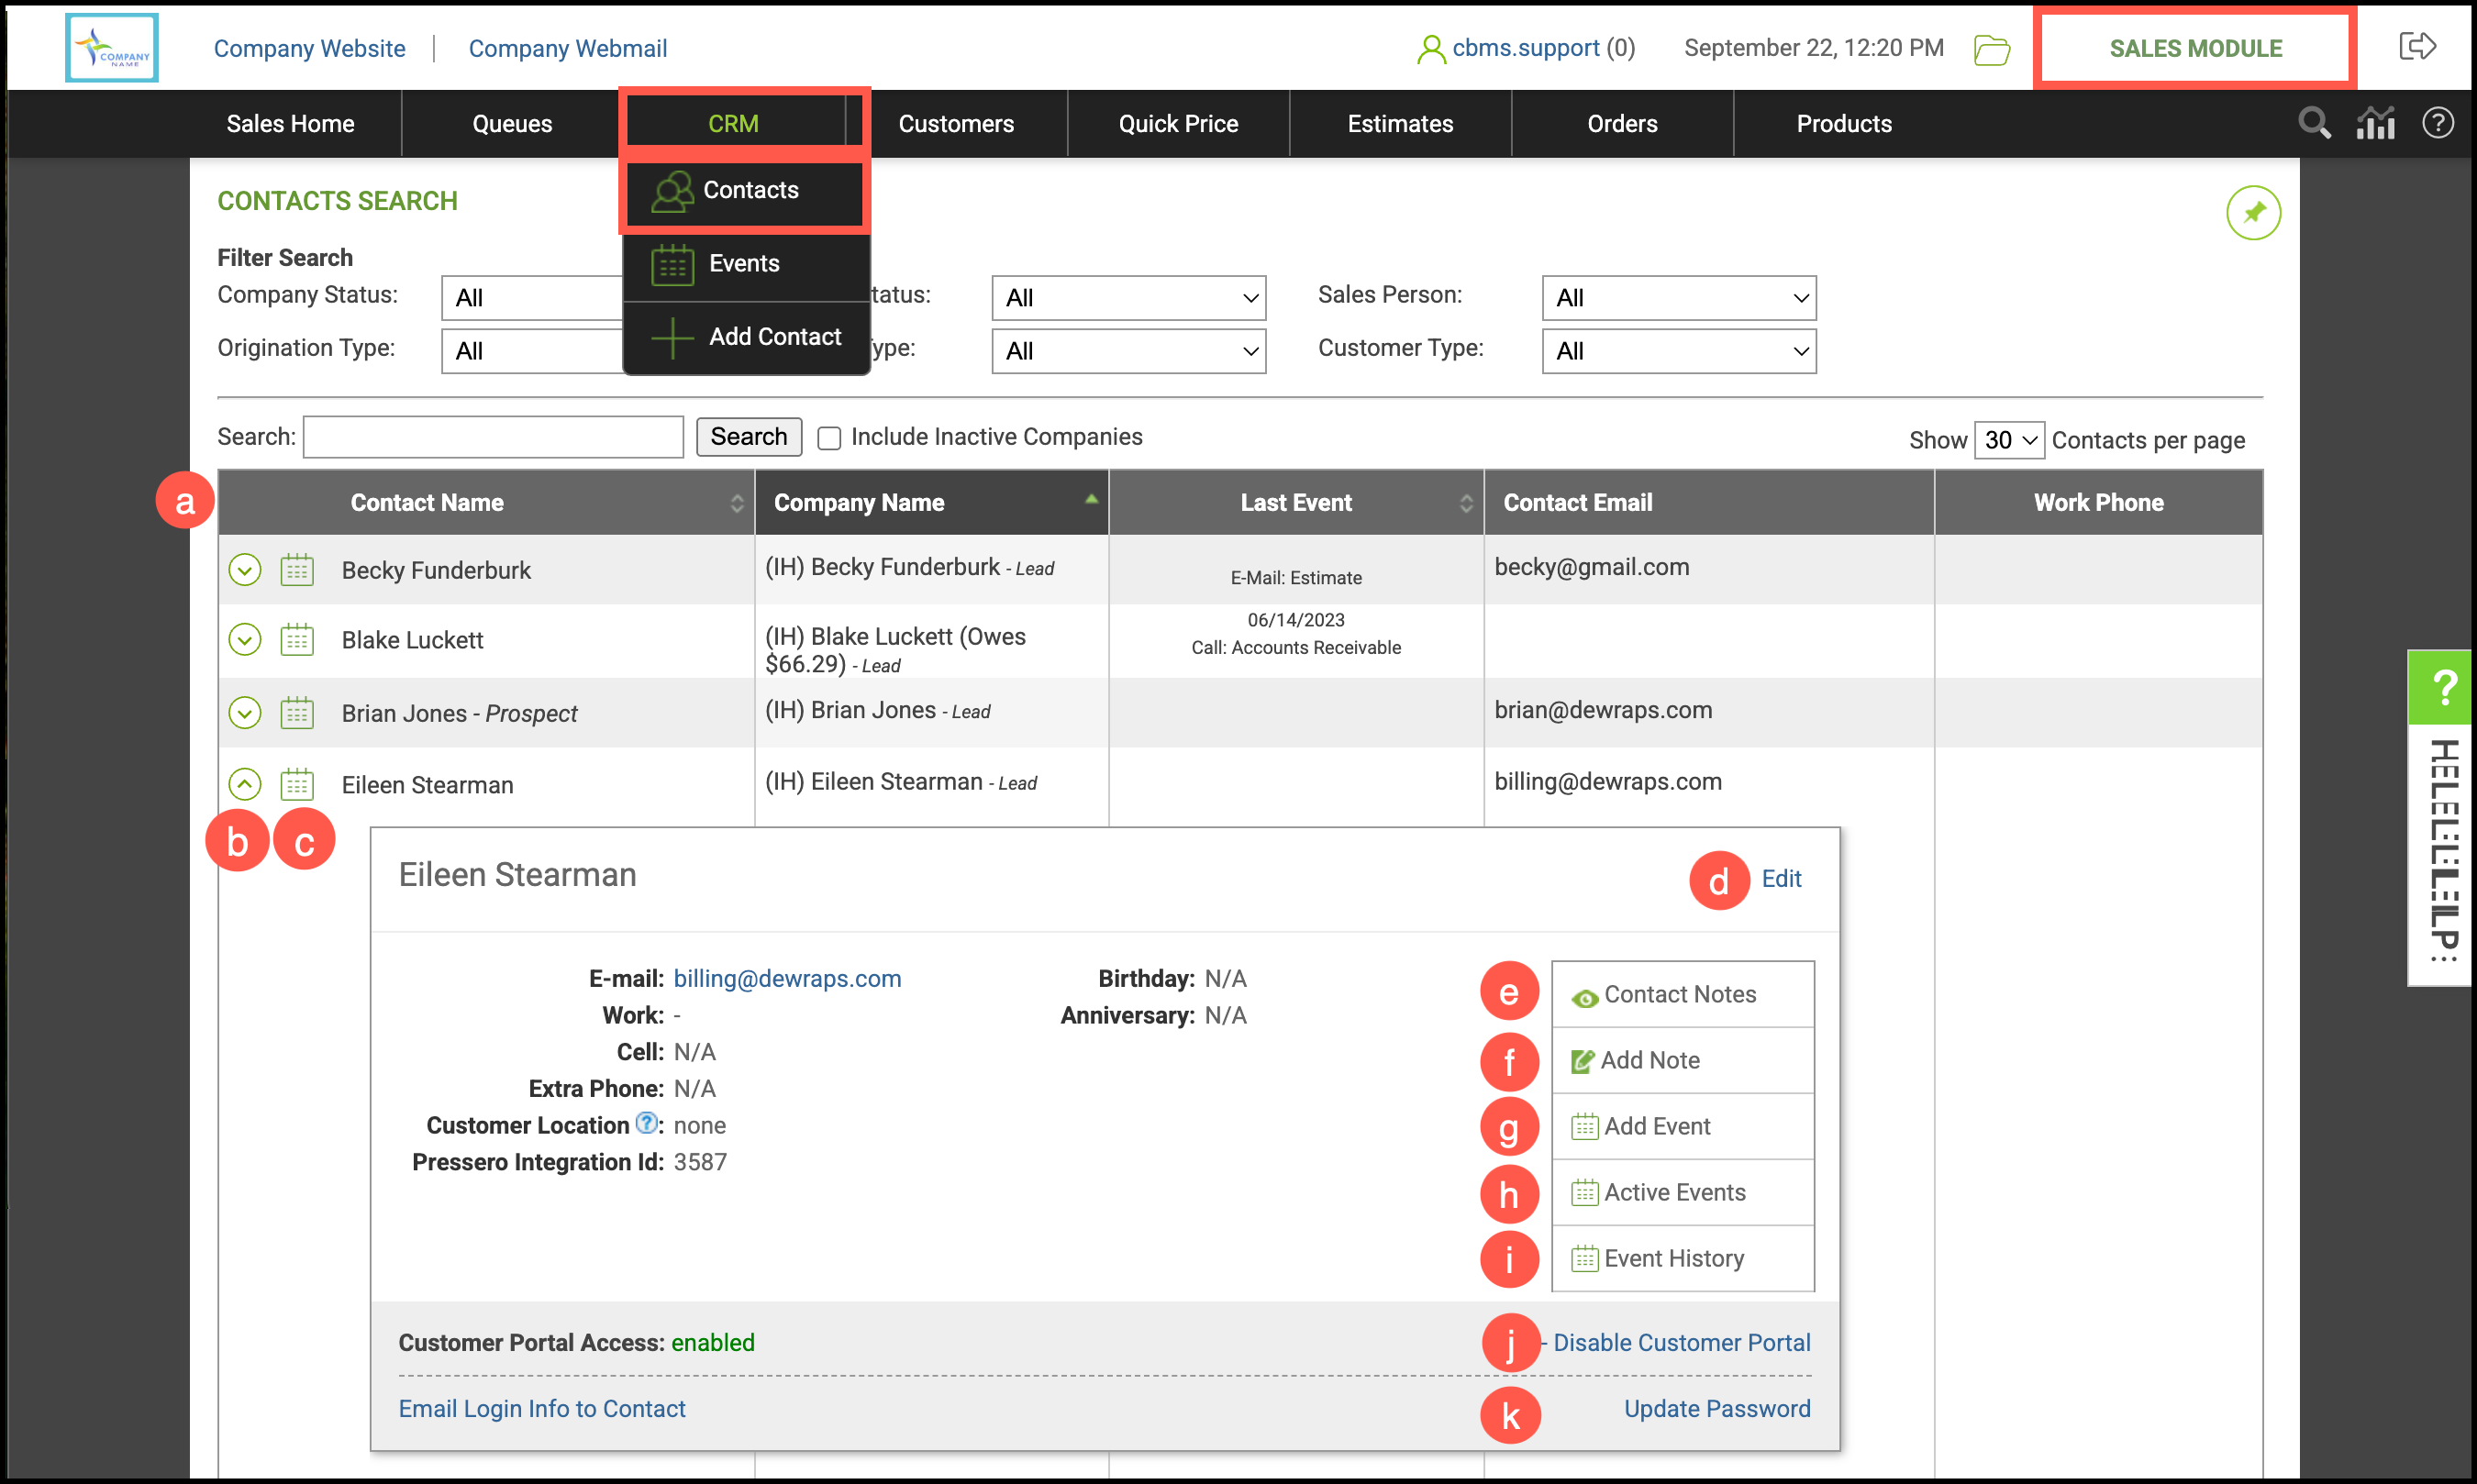Expand Blake Luckett contact row
The image size is (2477, 1484).
pos(245,640)
